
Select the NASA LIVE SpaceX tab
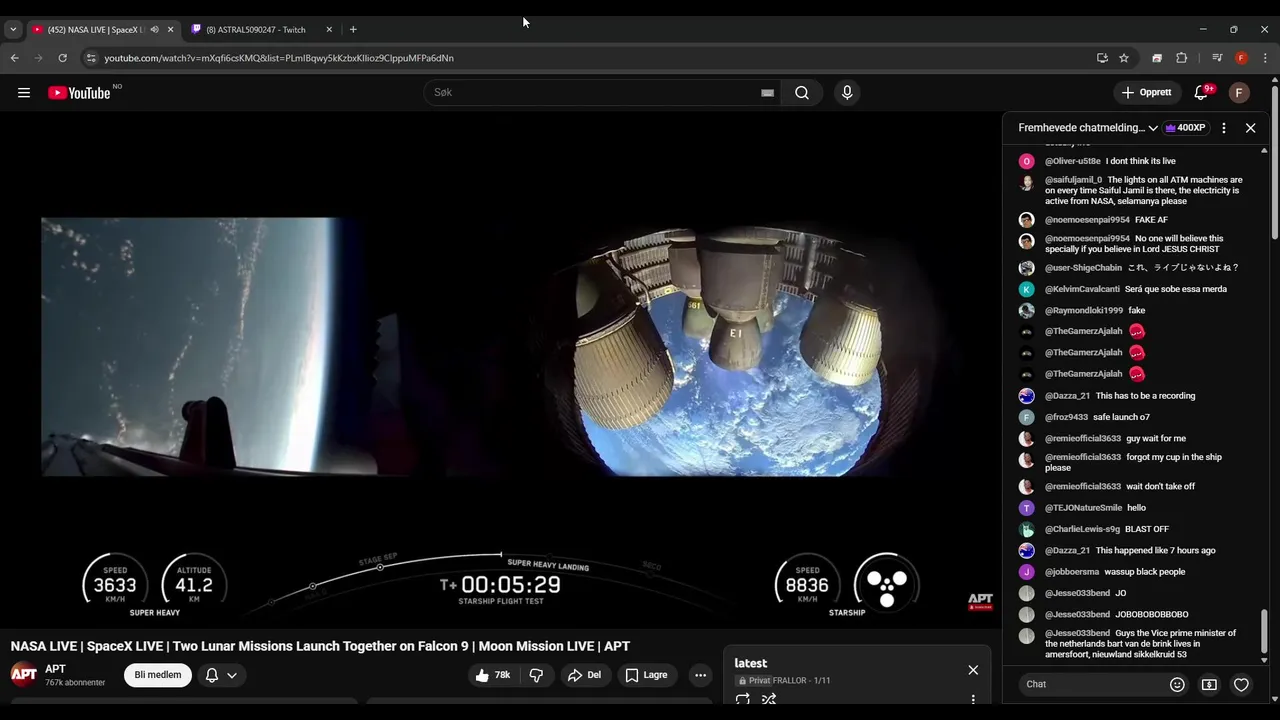[x=97, y=29]
